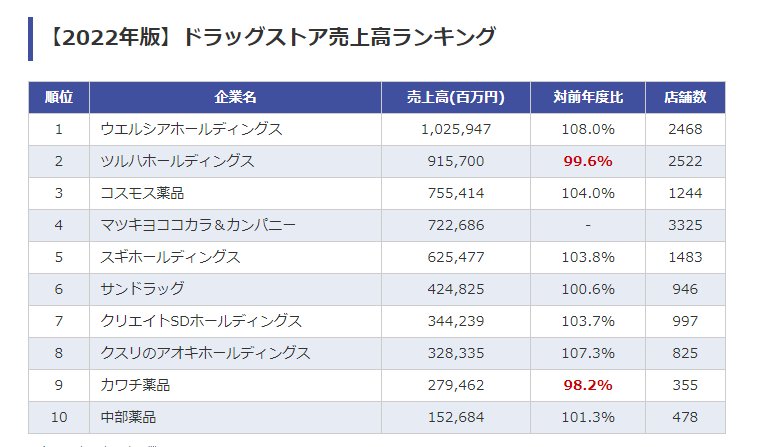Click the red 99.6% year-over-year value
The width and height of the screenshot is (759, 447).
588,161
